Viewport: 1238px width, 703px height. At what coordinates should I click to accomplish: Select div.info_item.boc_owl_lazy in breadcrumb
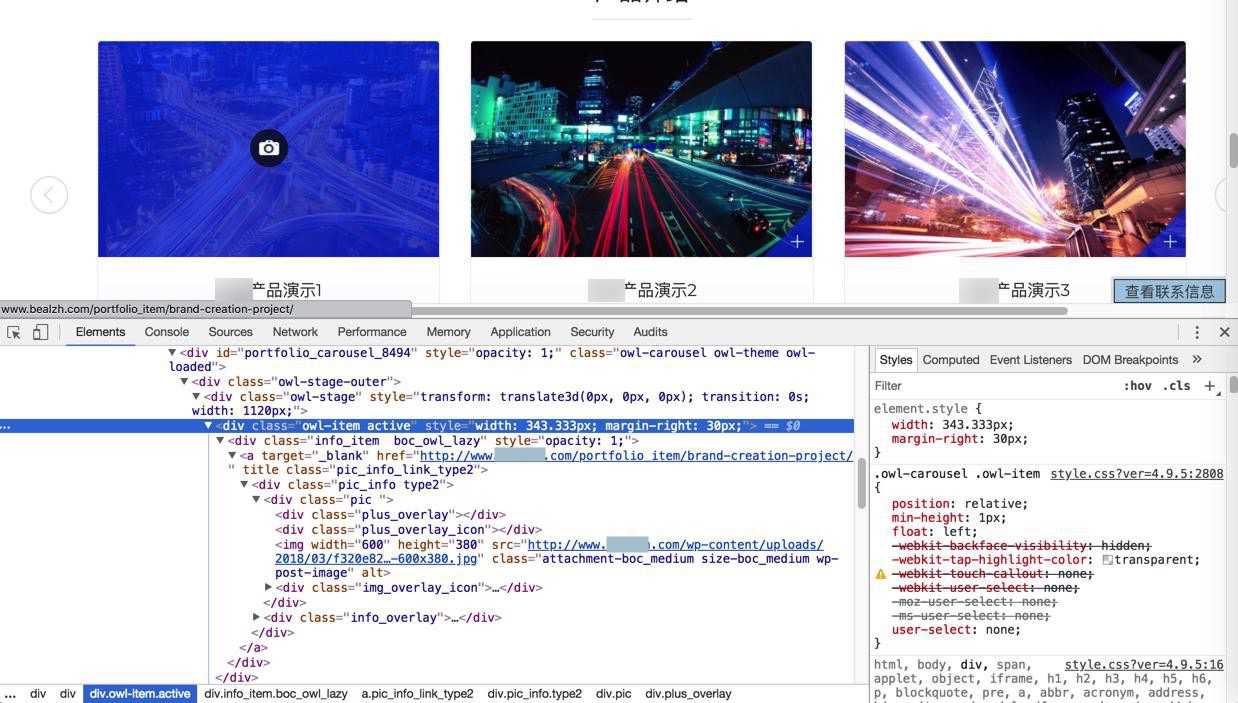pyautogui.click(x=276, y=694)
